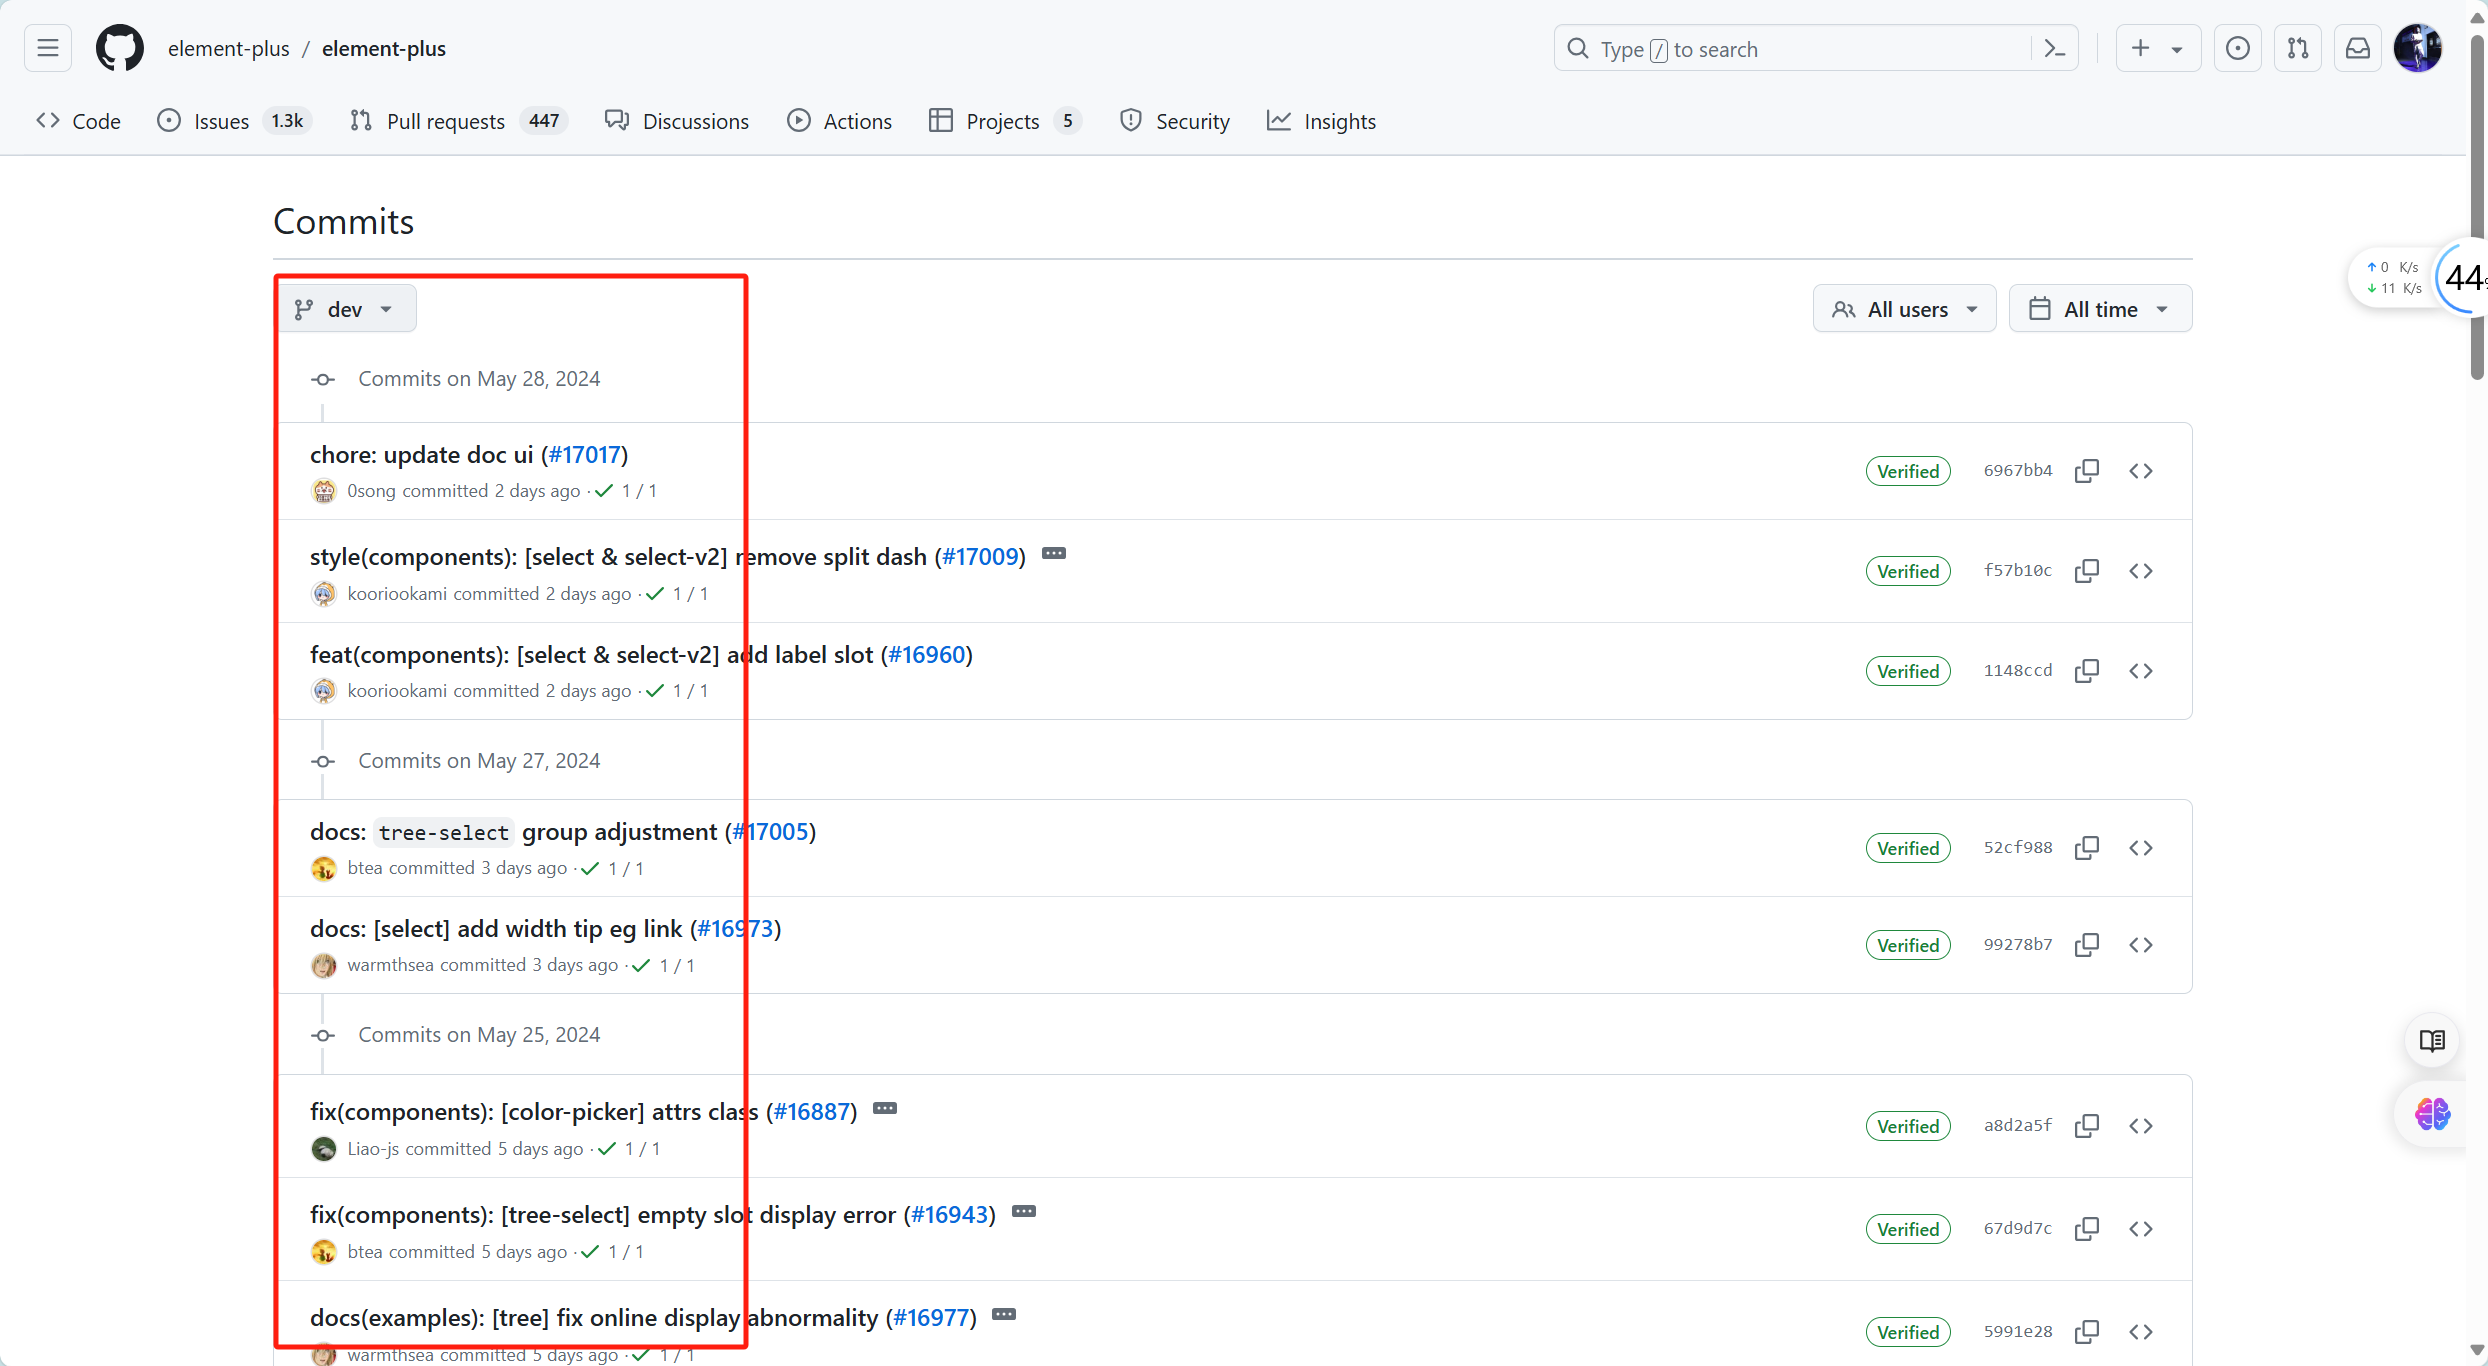The height and width of the screenshot is (1366, 2488).
Task: Open the global navigation hamburger menu
Action: (x=47, y=48)
